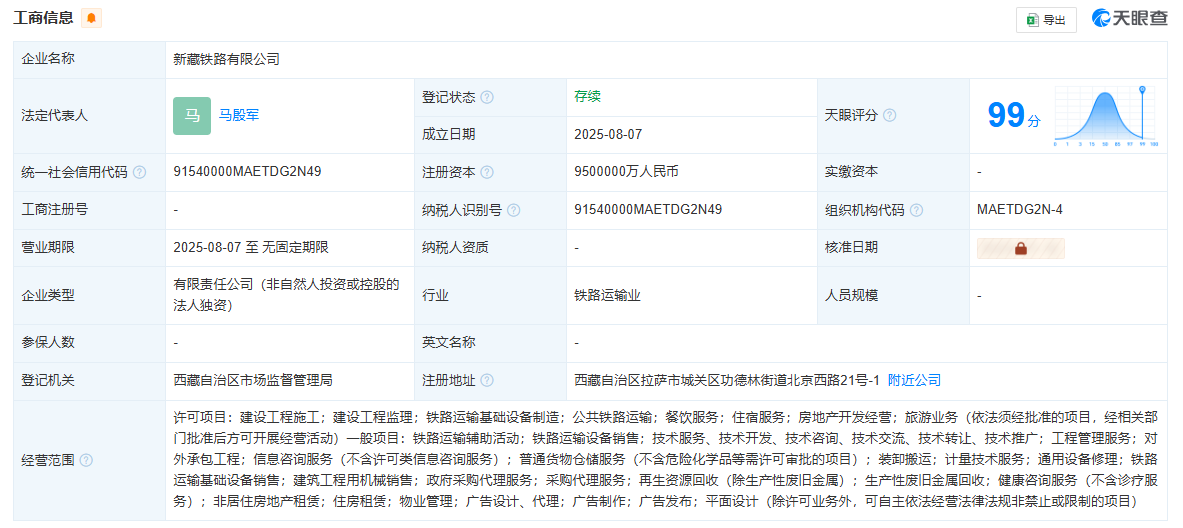Click the bell icon beside 工商信息

coord(91,18)
